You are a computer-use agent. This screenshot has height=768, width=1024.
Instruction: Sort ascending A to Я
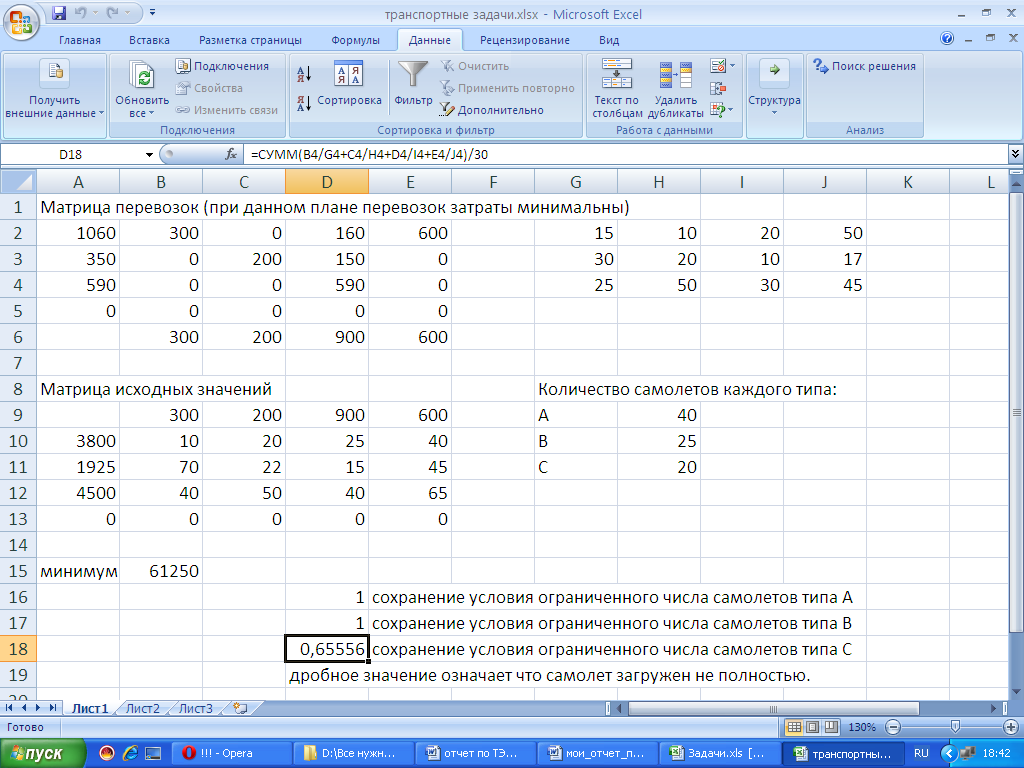[x=304, y=74]
